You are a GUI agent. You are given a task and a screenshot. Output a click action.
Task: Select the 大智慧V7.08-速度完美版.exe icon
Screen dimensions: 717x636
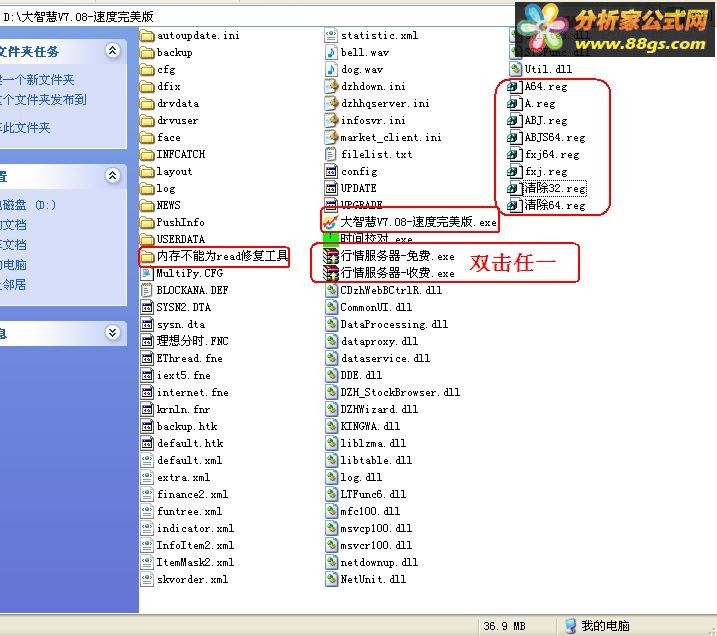point(331,223)
